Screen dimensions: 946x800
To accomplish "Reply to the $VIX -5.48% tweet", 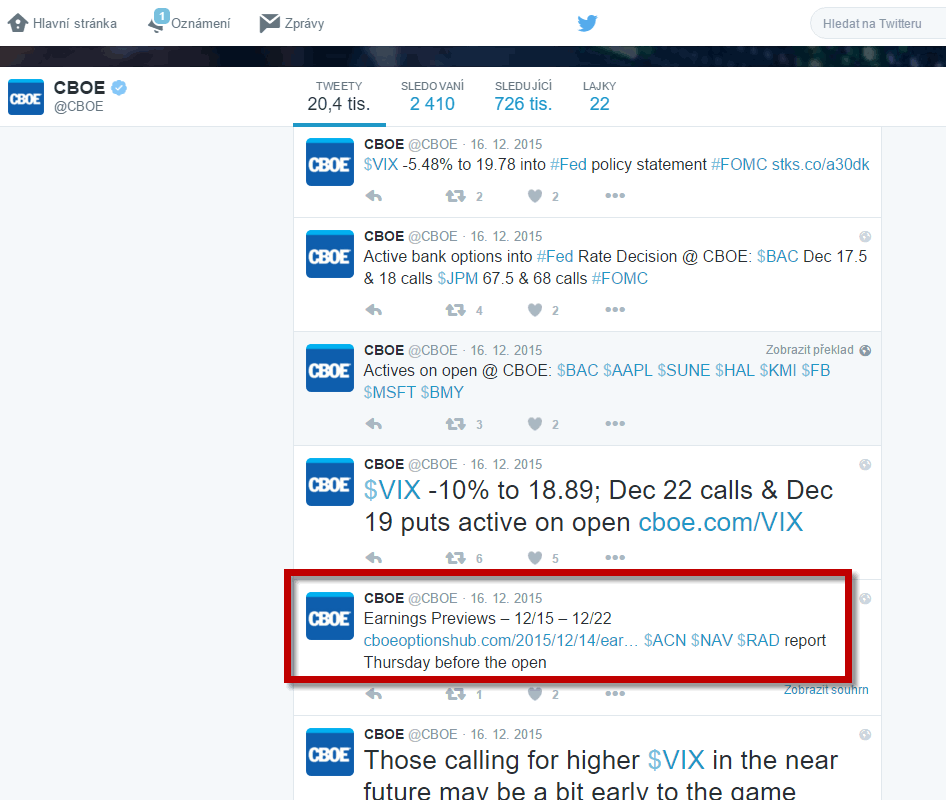I will coord(374,196).
